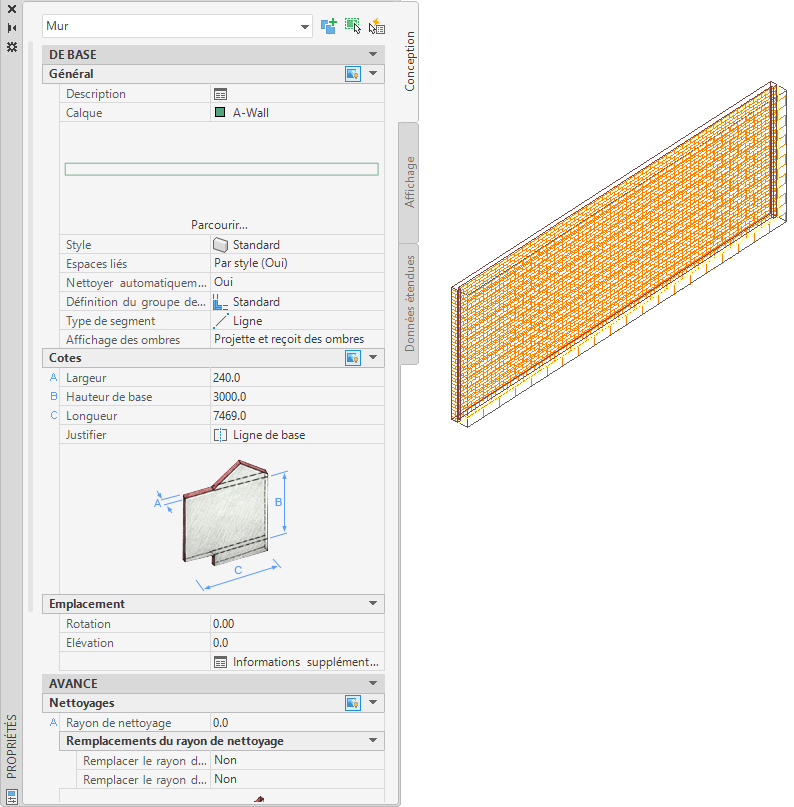Image resolution: width=794 pixels, height=807 pixels.
Task: Collapse the DE BASE section
Action: pos(373,54)
